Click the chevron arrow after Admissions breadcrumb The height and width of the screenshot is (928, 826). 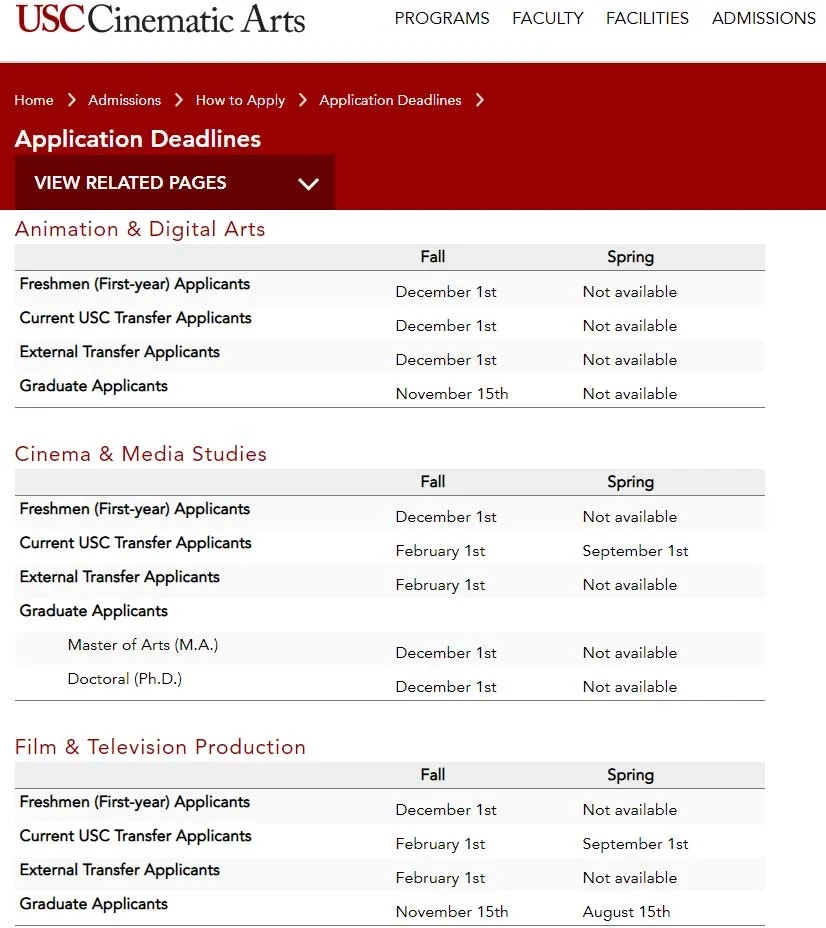click(x=179, y=100)
